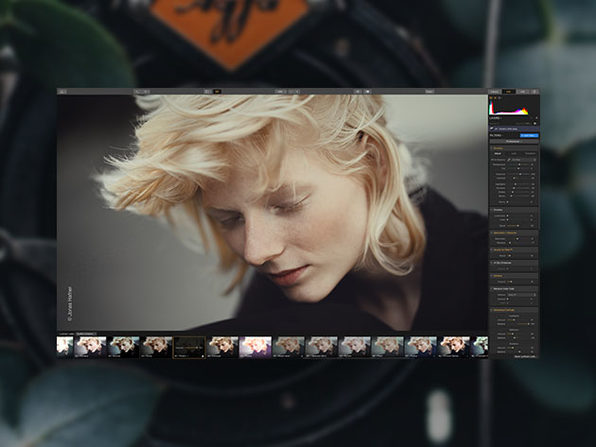
Task: Click the Contrast slider in Develop
Action: point(518,178)
